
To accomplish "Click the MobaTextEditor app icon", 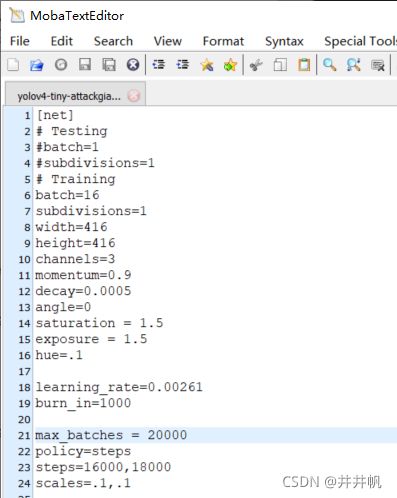I will tap(17, 15).
